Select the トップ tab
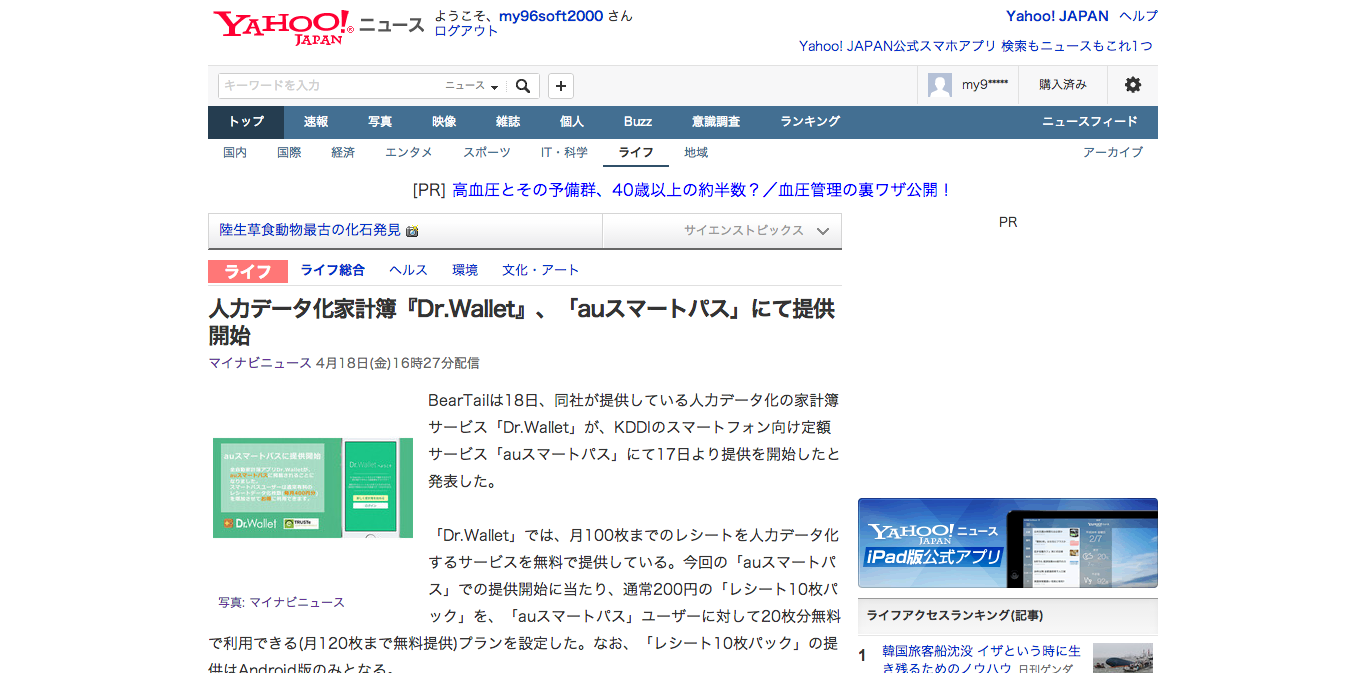 coord(246,122)
